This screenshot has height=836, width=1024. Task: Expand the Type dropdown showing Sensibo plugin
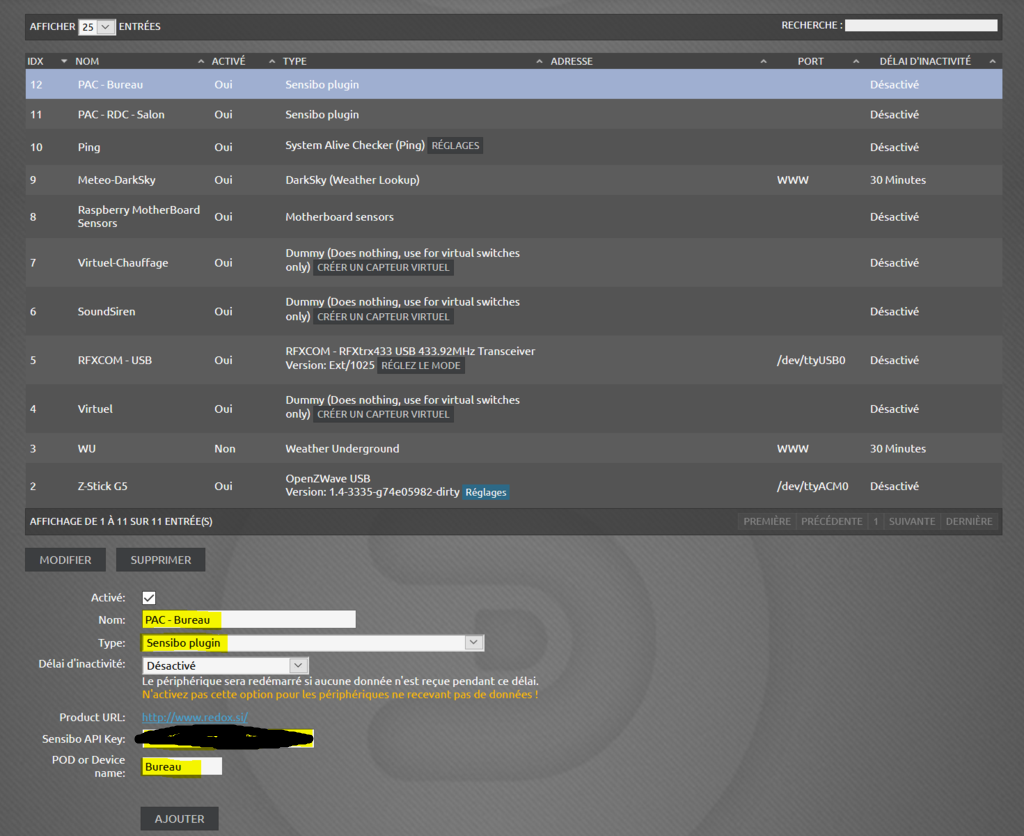(474, 643)
